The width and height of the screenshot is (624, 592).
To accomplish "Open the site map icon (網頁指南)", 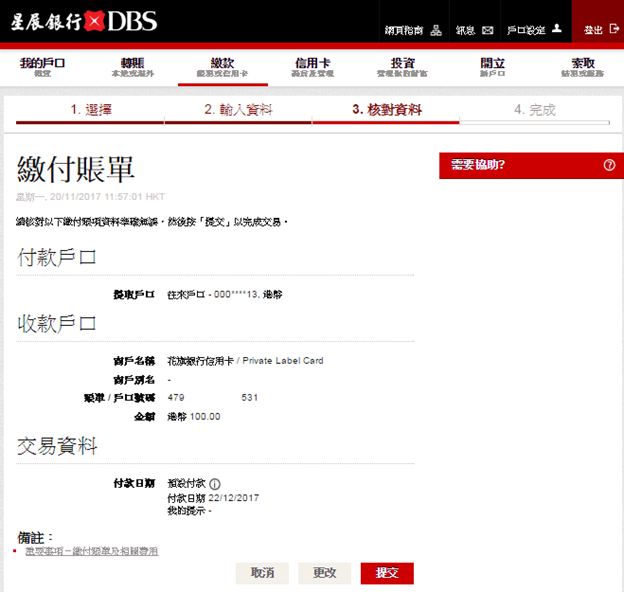I will (436, 31).
